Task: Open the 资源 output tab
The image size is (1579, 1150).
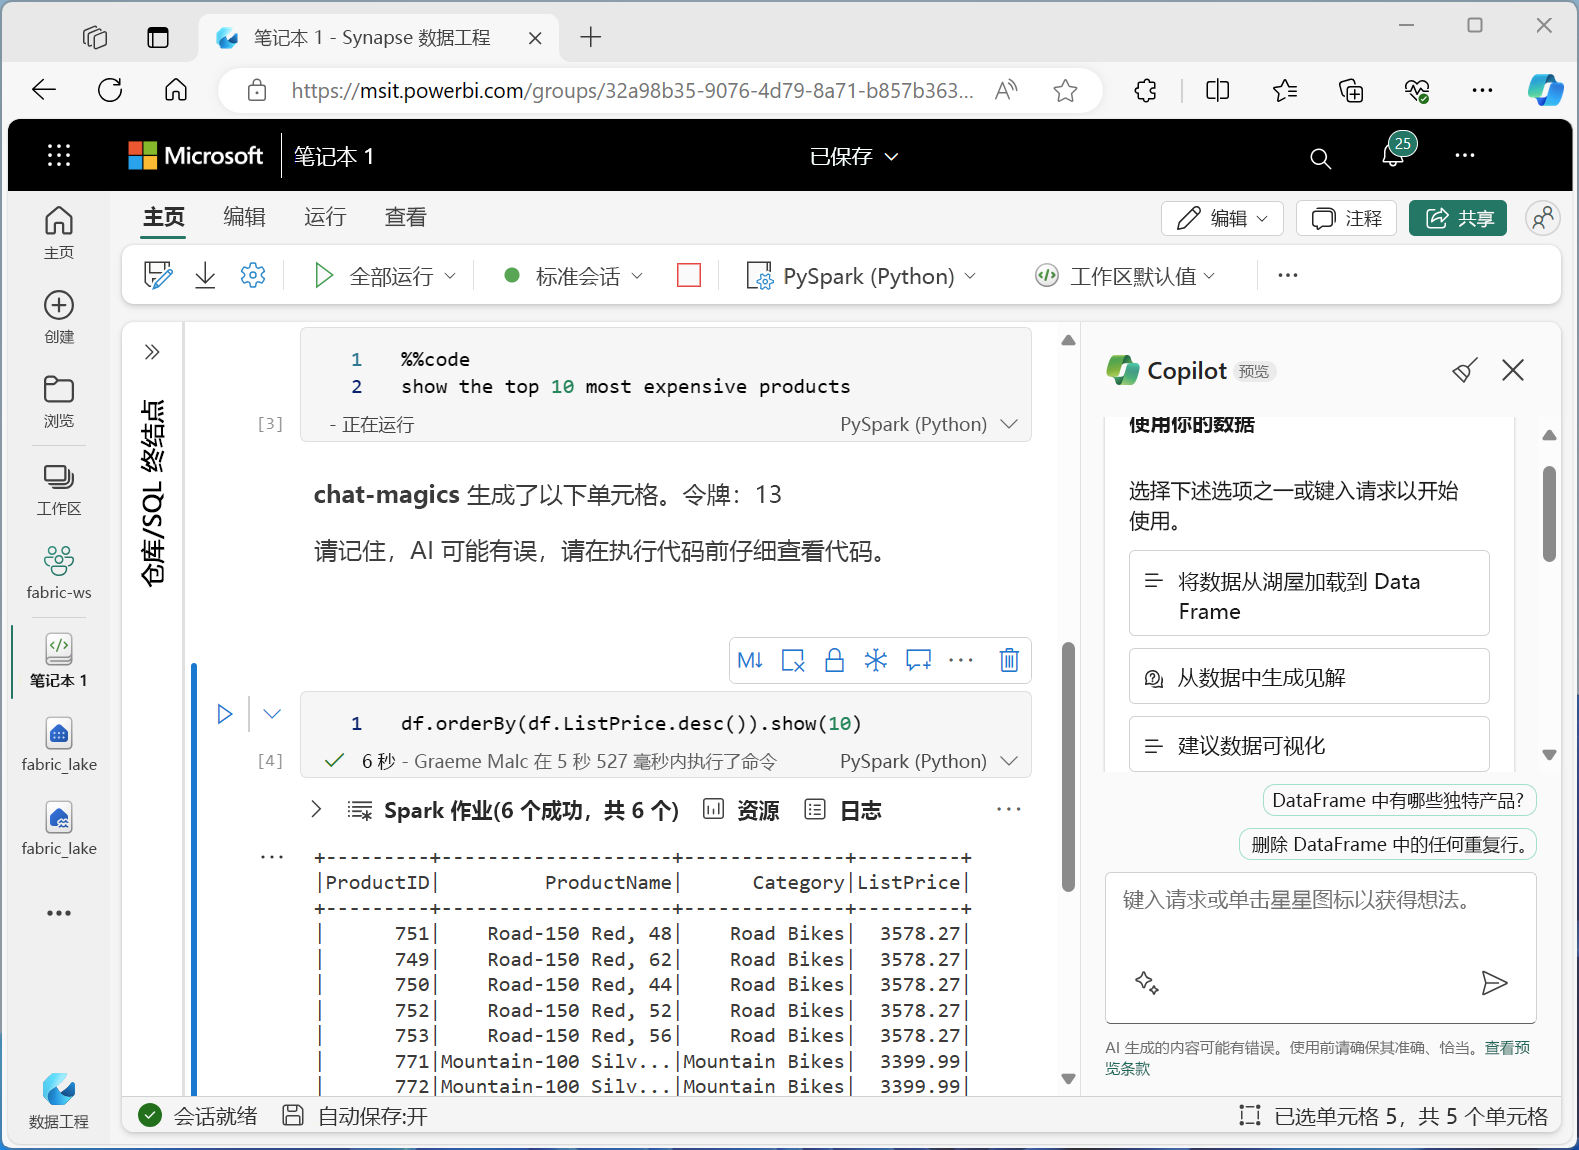Action: tap(741, 810)
